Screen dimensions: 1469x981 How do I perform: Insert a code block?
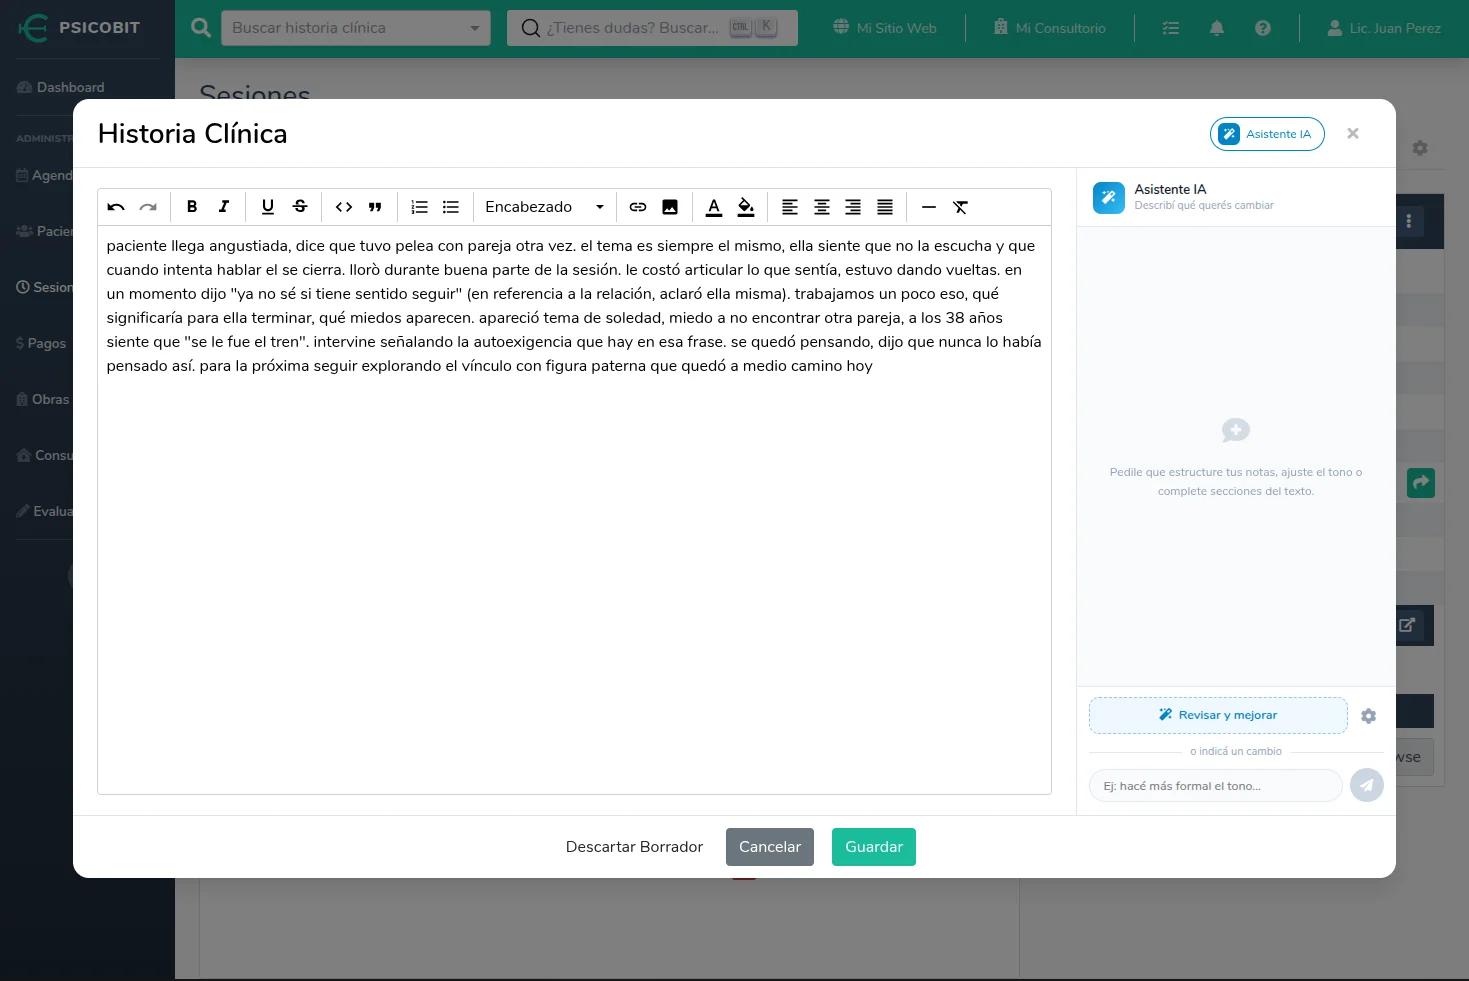tap(344, 207)
